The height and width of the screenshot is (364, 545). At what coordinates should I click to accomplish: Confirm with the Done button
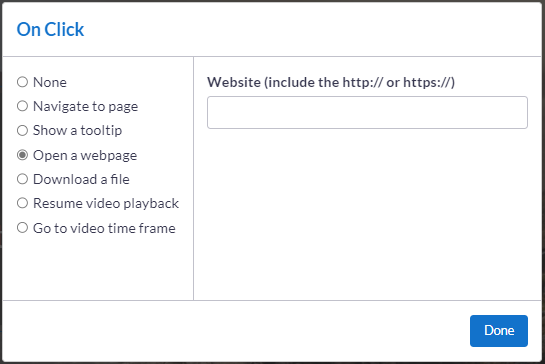pos(499,331)
